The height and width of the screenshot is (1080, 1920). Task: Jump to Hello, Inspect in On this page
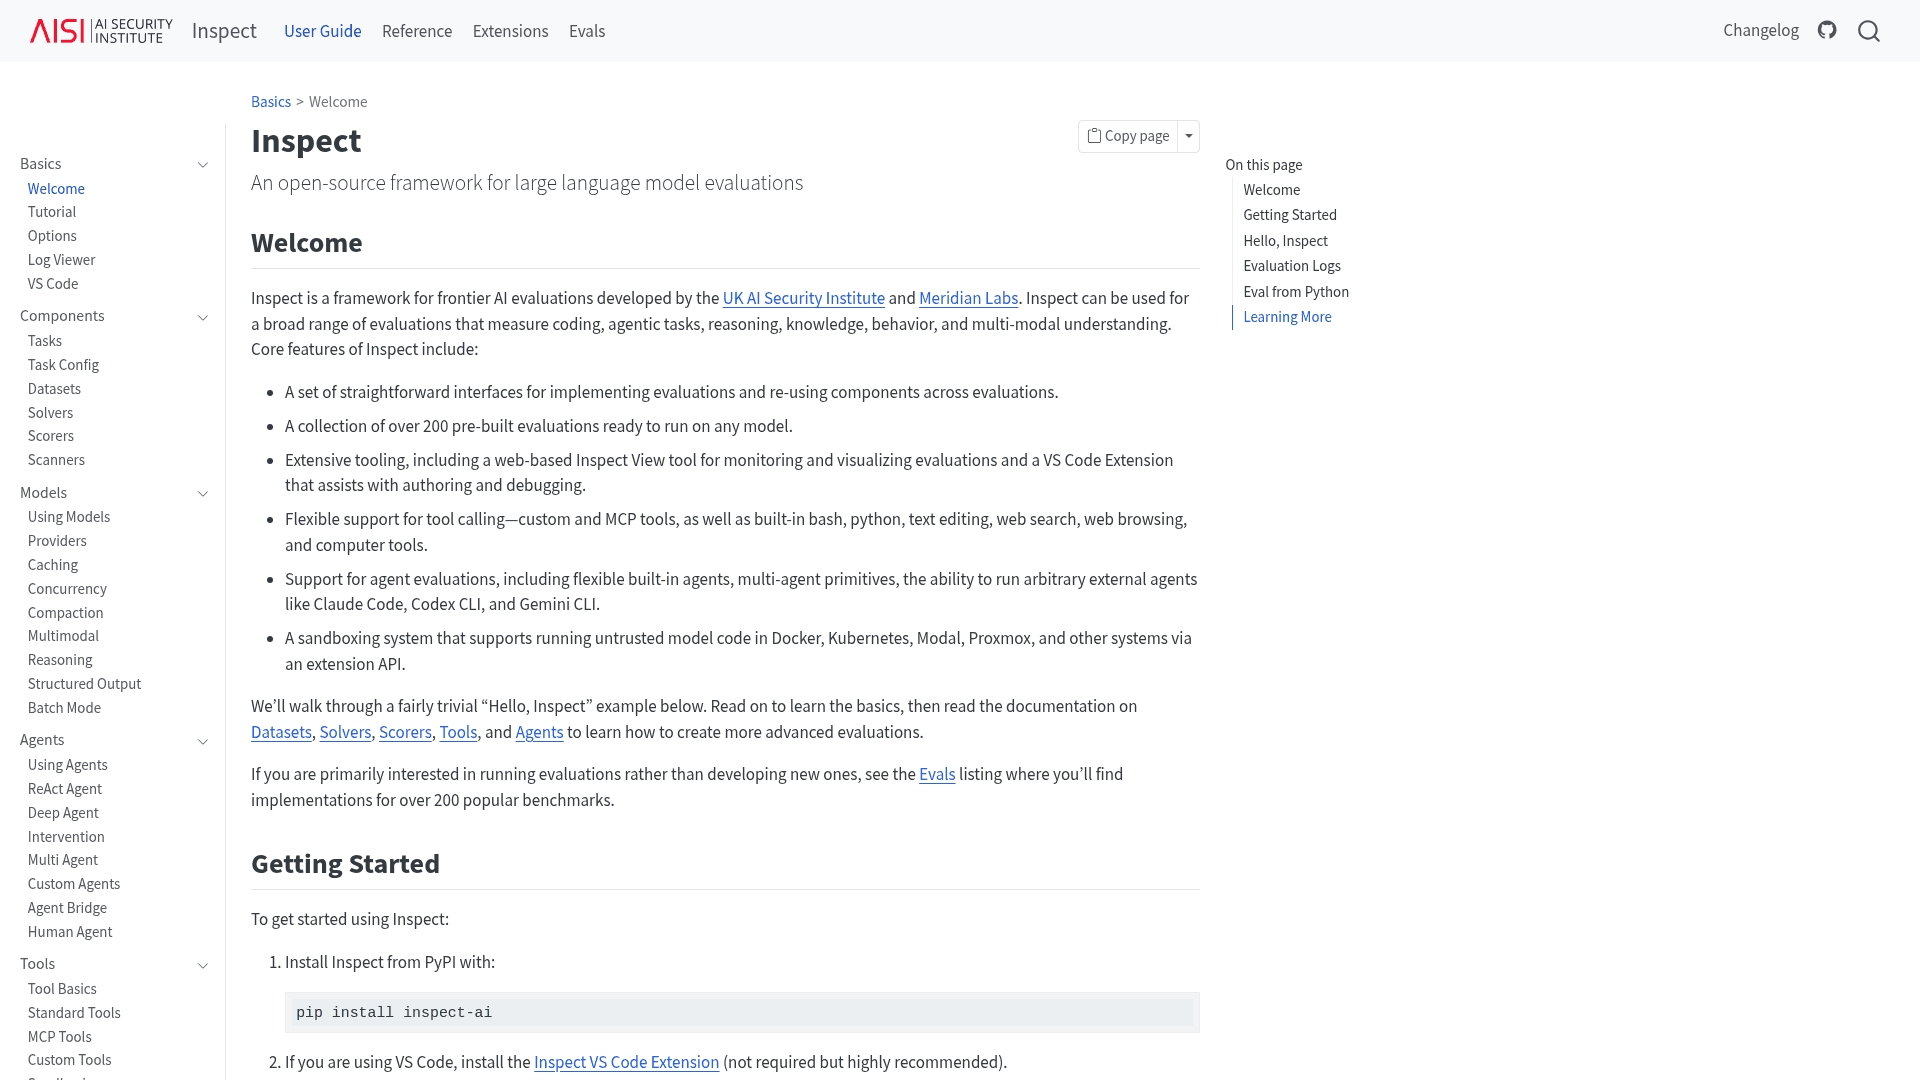click(x=1285, y=241)
